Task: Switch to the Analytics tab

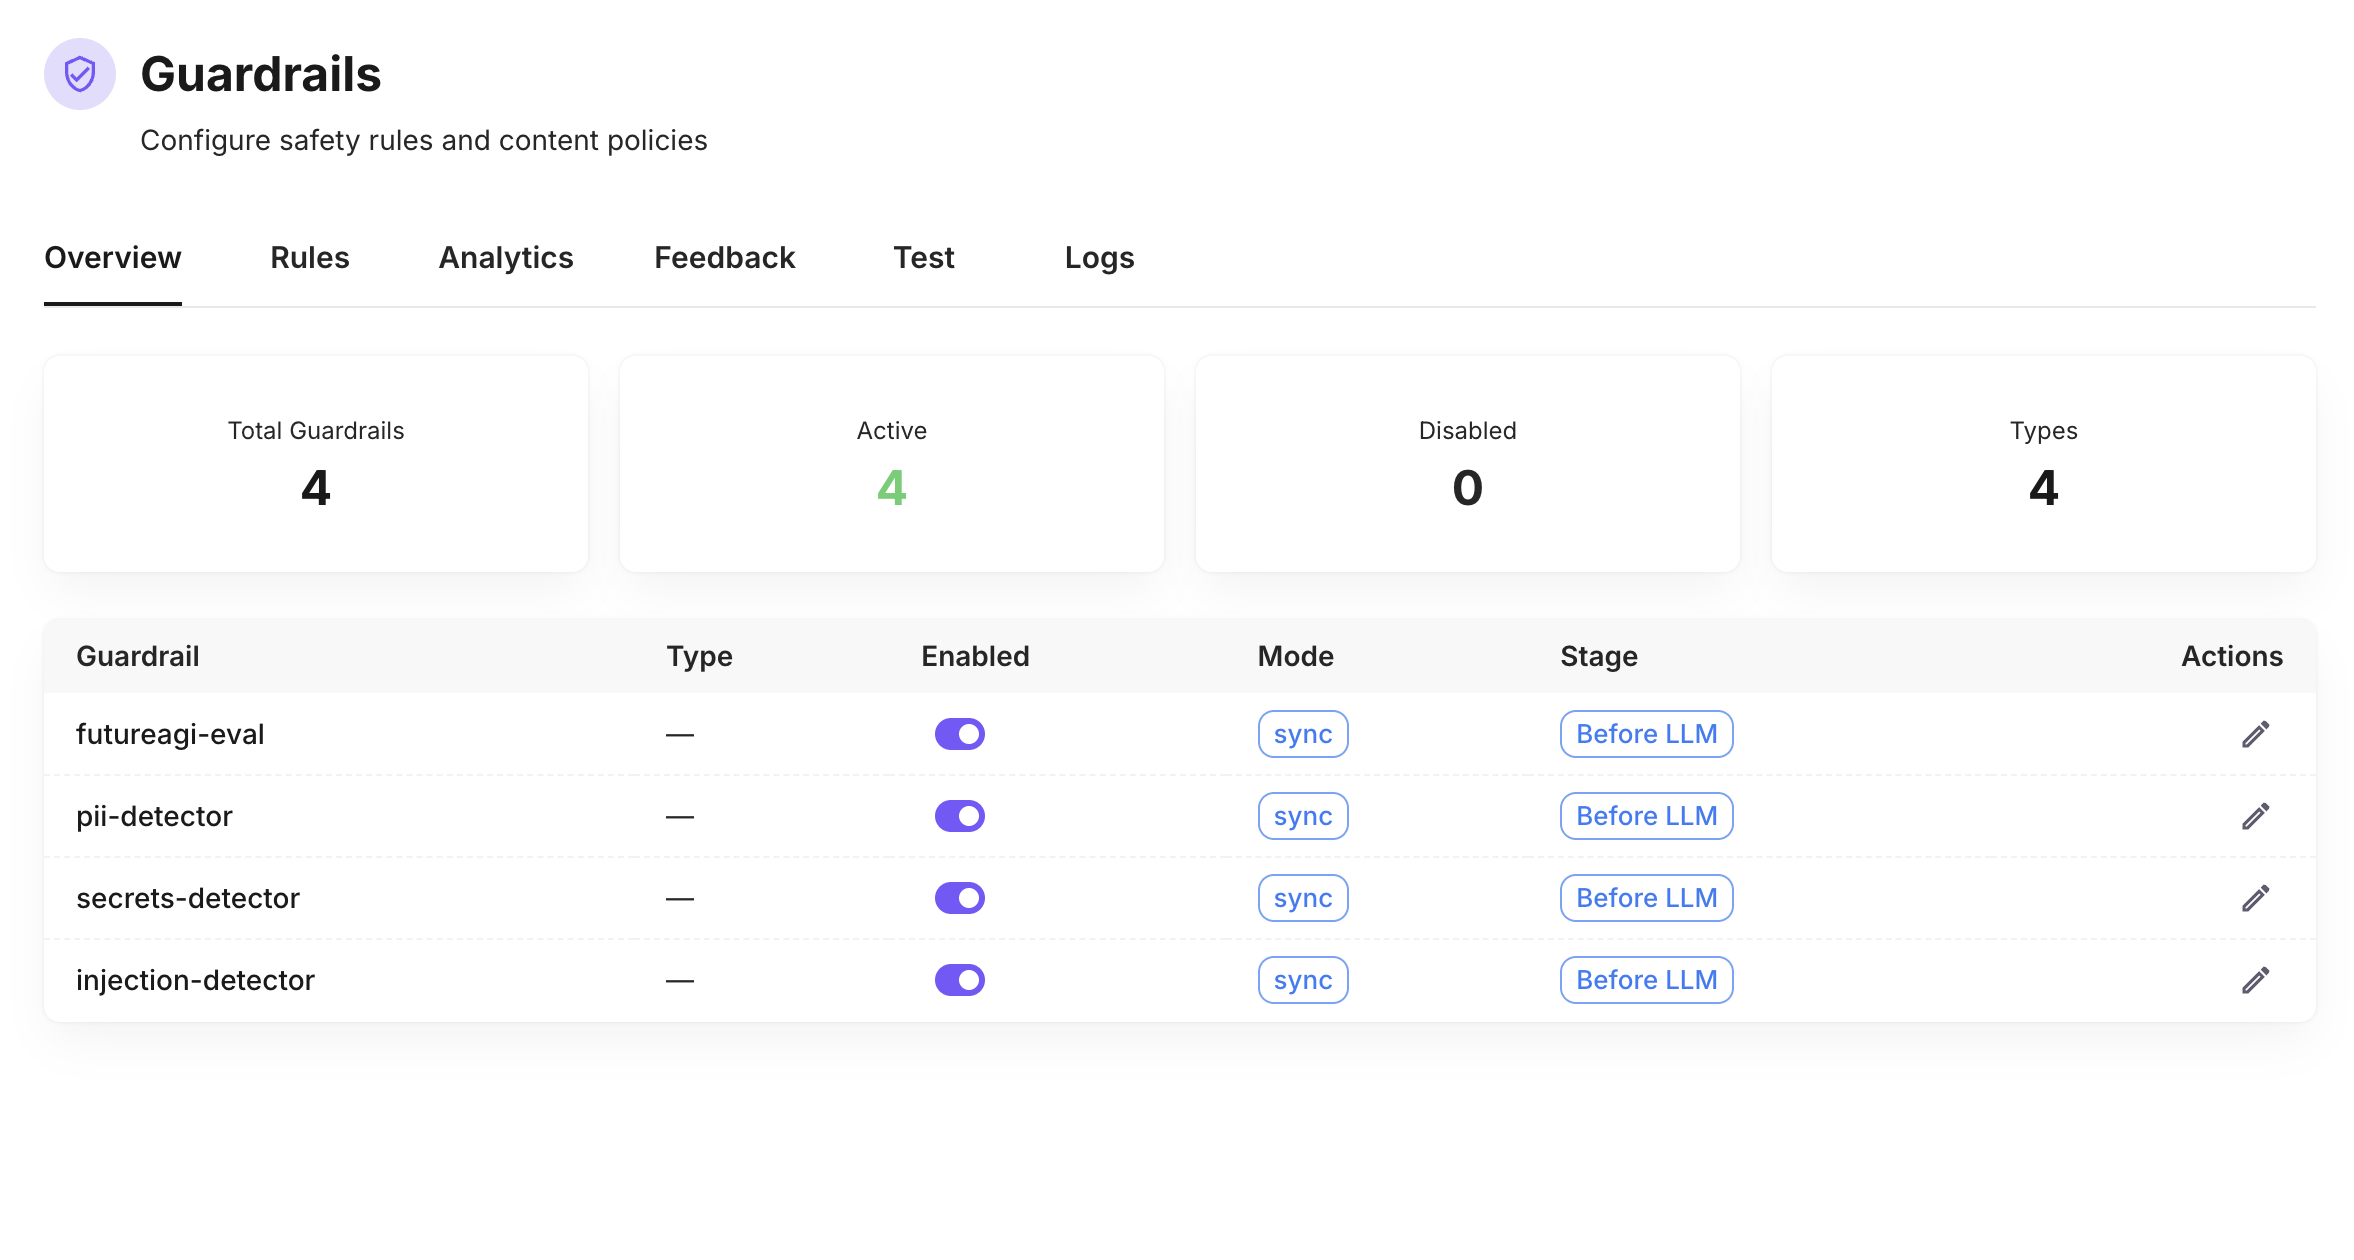Action: click(505, 258)
